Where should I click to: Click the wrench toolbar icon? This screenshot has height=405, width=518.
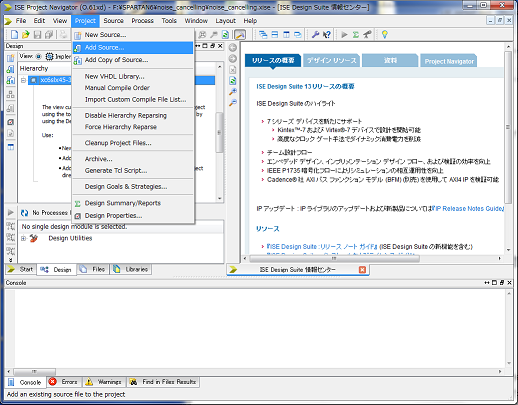pos(315,34)
